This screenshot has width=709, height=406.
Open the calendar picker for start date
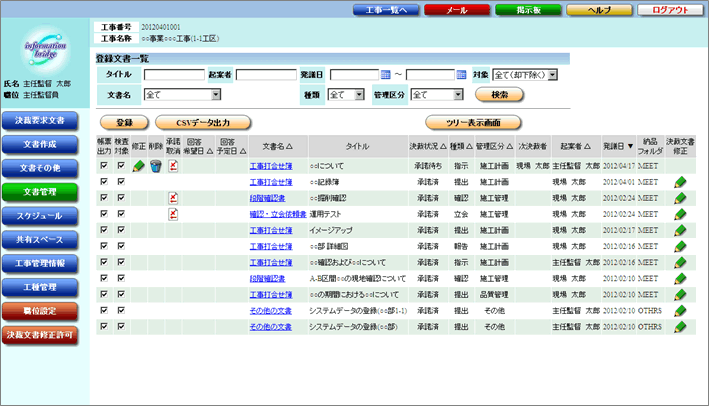click(x=386, y=75)
